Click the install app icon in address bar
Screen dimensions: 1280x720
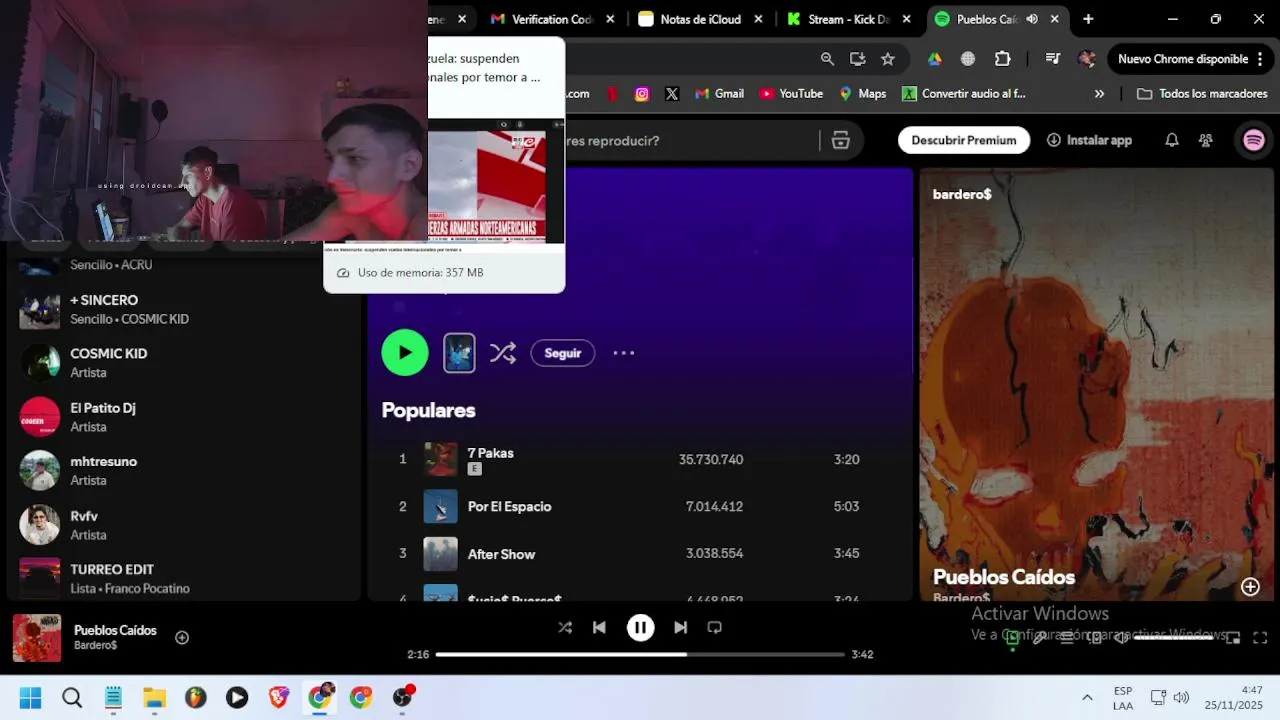(x=857, y=59)
